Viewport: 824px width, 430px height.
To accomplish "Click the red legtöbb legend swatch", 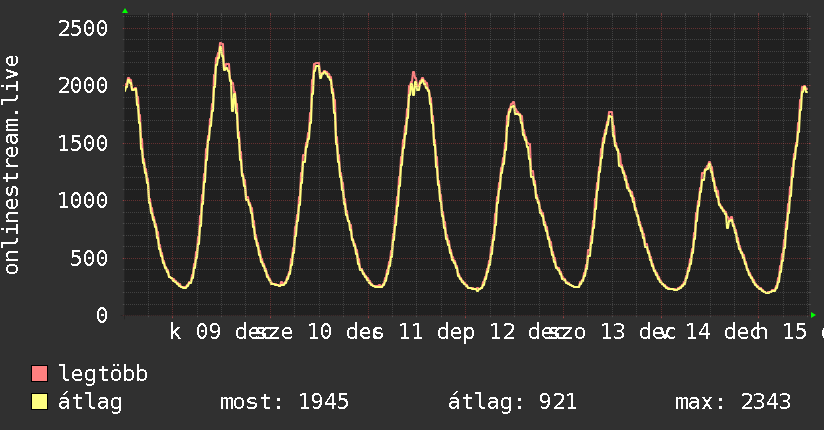I will (40, 375).
